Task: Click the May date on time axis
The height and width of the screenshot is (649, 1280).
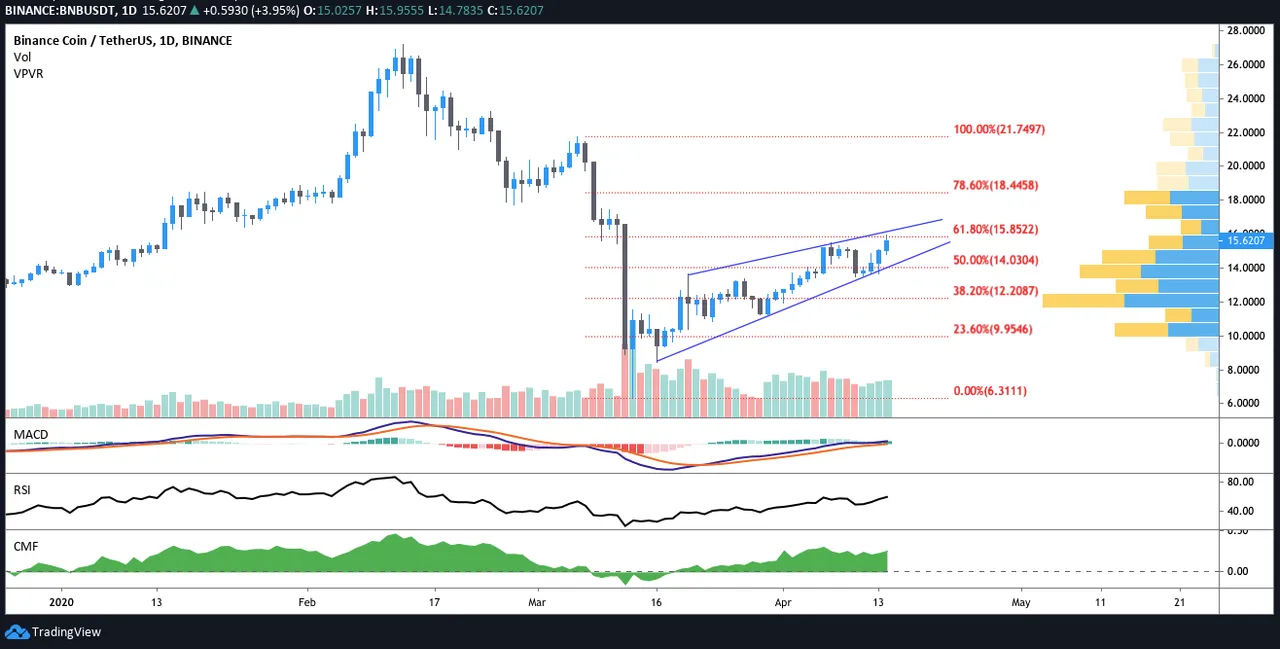Action: (1020, 603)
